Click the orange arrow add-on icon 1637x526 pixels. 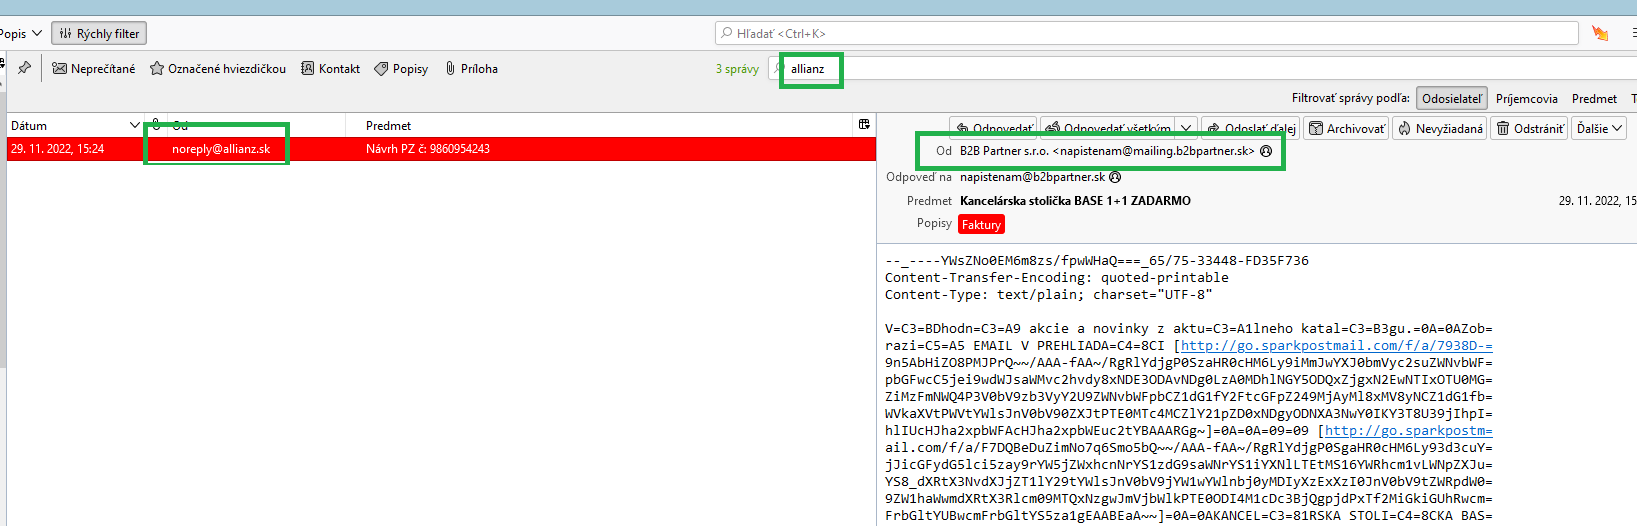(x=1600, y=33)
